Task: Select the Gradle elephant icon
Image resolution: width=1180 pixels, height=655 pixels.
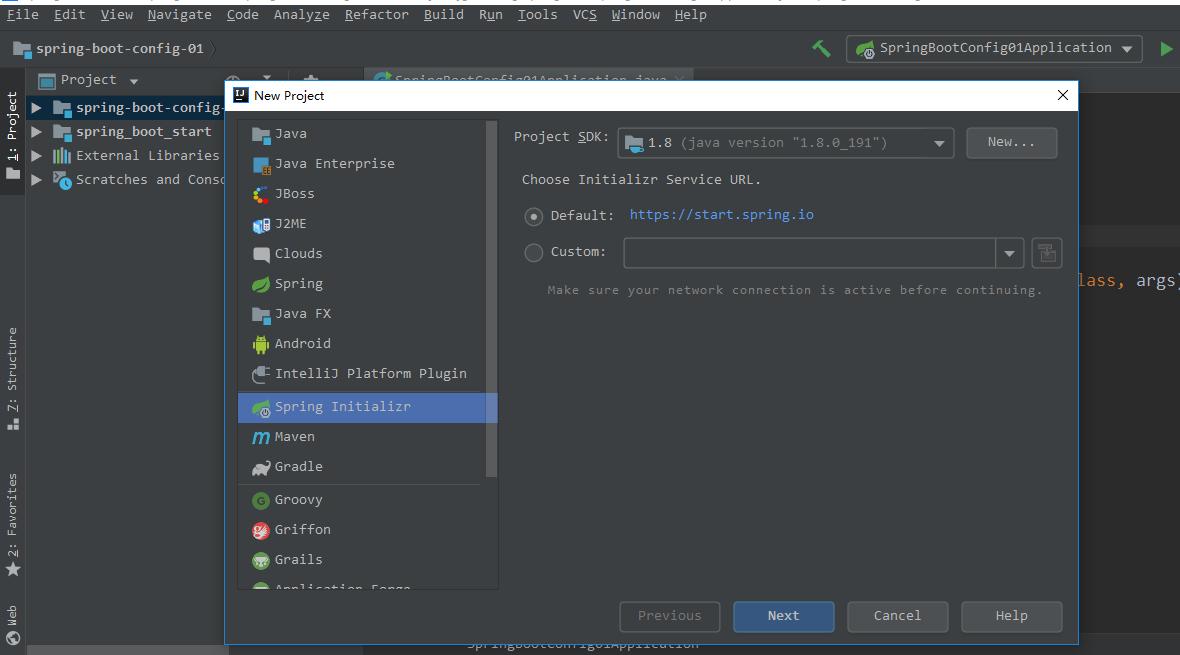Action: point(260,468)
